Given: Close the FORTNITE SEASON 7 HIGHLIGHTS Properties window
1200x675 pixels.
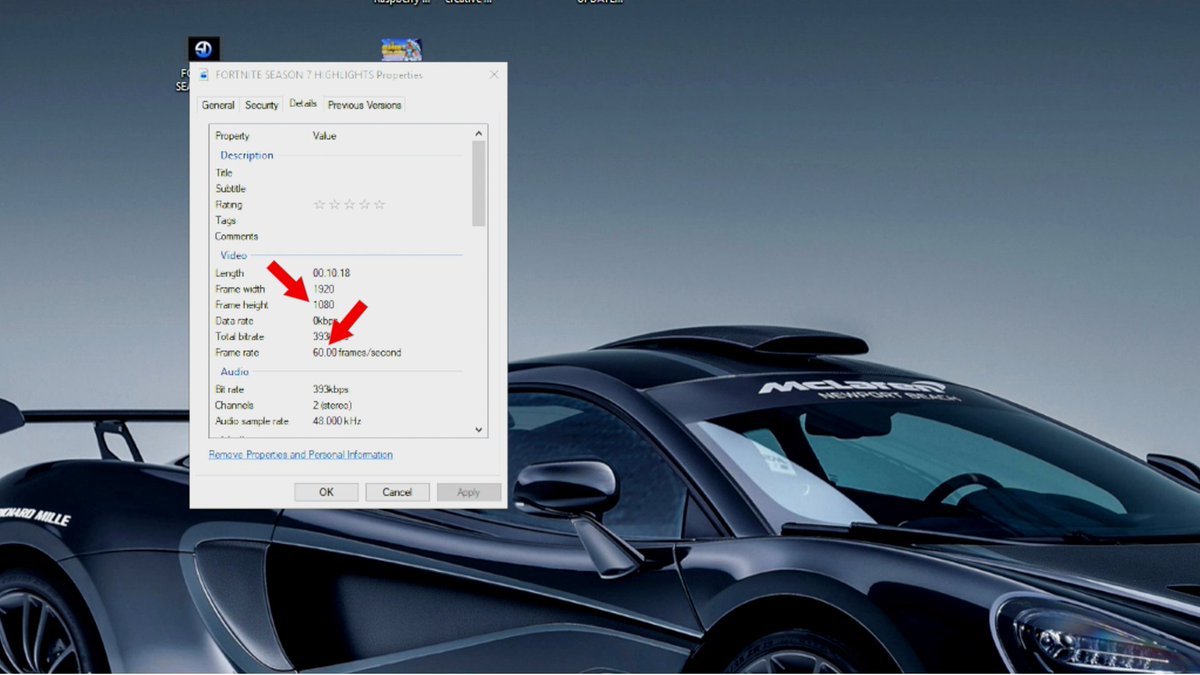Looking at the screenshot, I should coord(493,75).
